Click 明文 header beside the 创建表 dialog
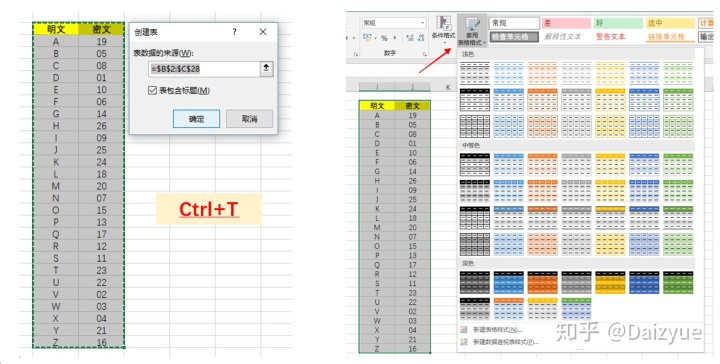720x364 pixels. [x=56, y=29]
